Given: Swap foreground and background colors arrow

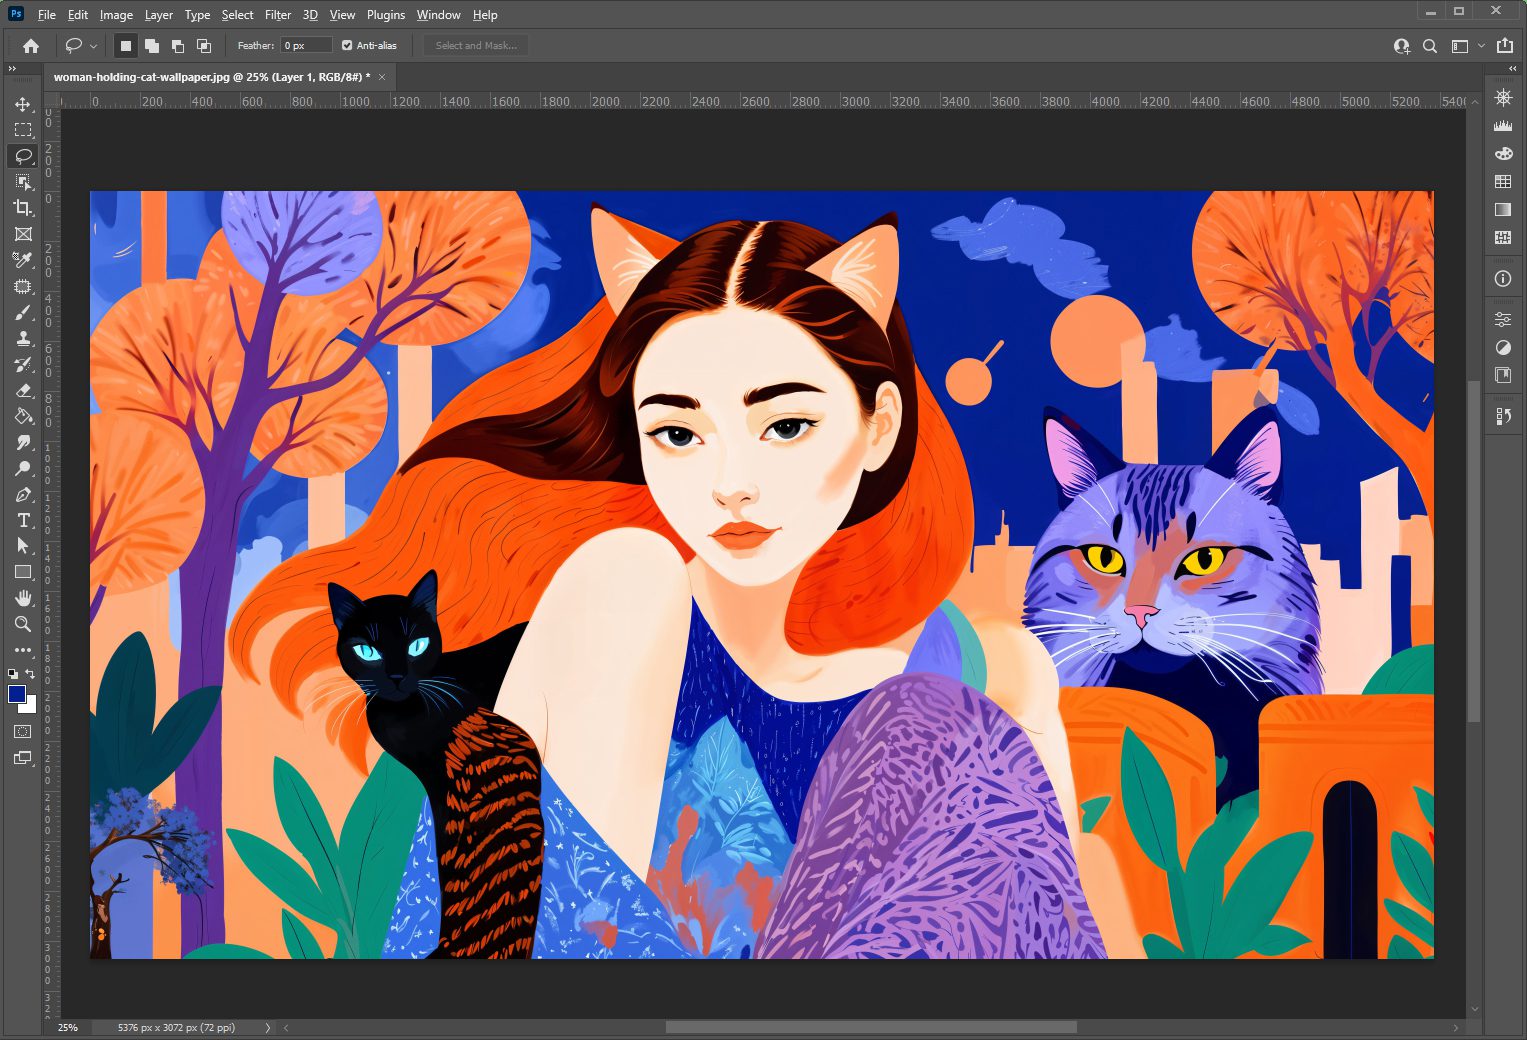Looking at the screenshot, I should (x=31, y=674).
